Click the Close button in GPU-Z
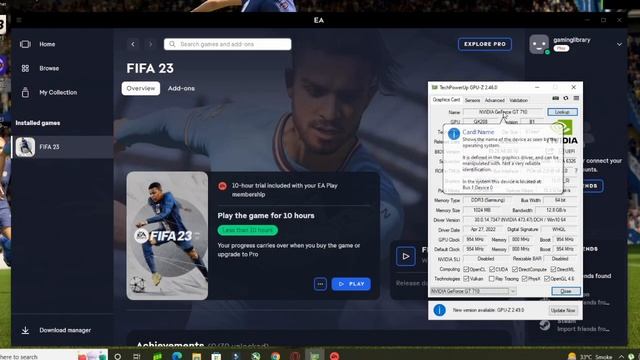Screen dimensions: 640x360 566,291
